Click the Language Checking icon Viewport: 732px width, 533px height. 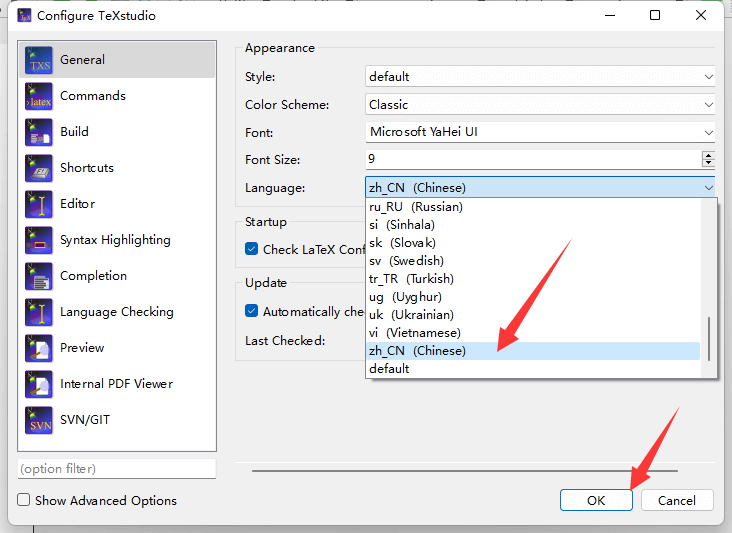[x=39, y=312]
